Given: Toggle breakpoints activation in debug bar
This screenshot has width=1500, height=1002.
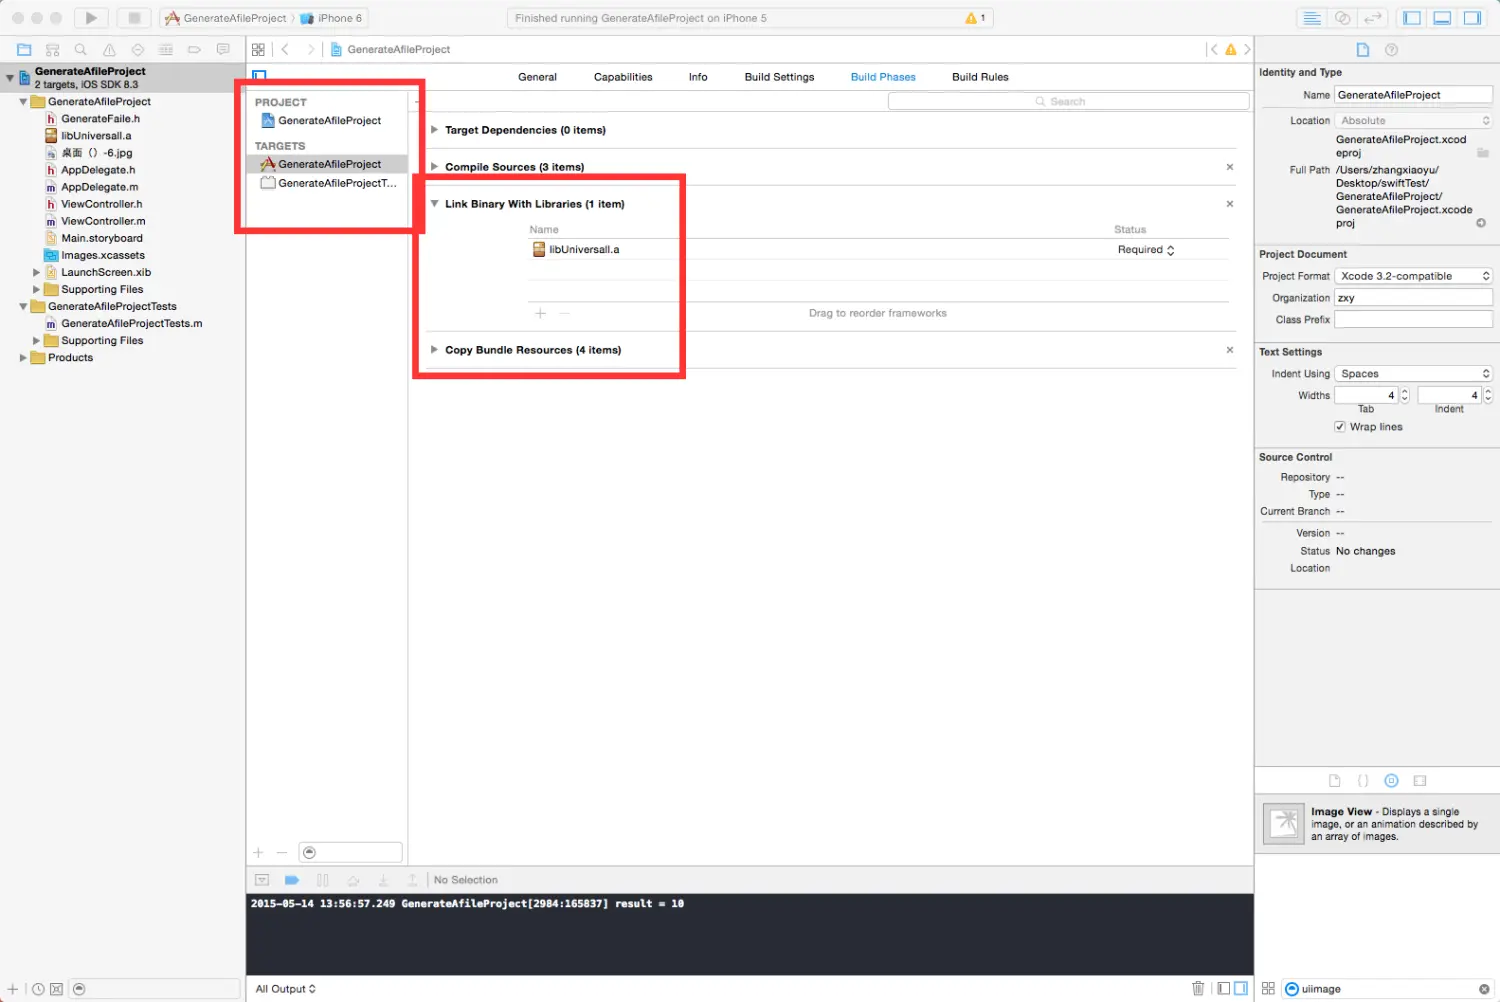Looking at the screenshot, I should click(292, 880).
